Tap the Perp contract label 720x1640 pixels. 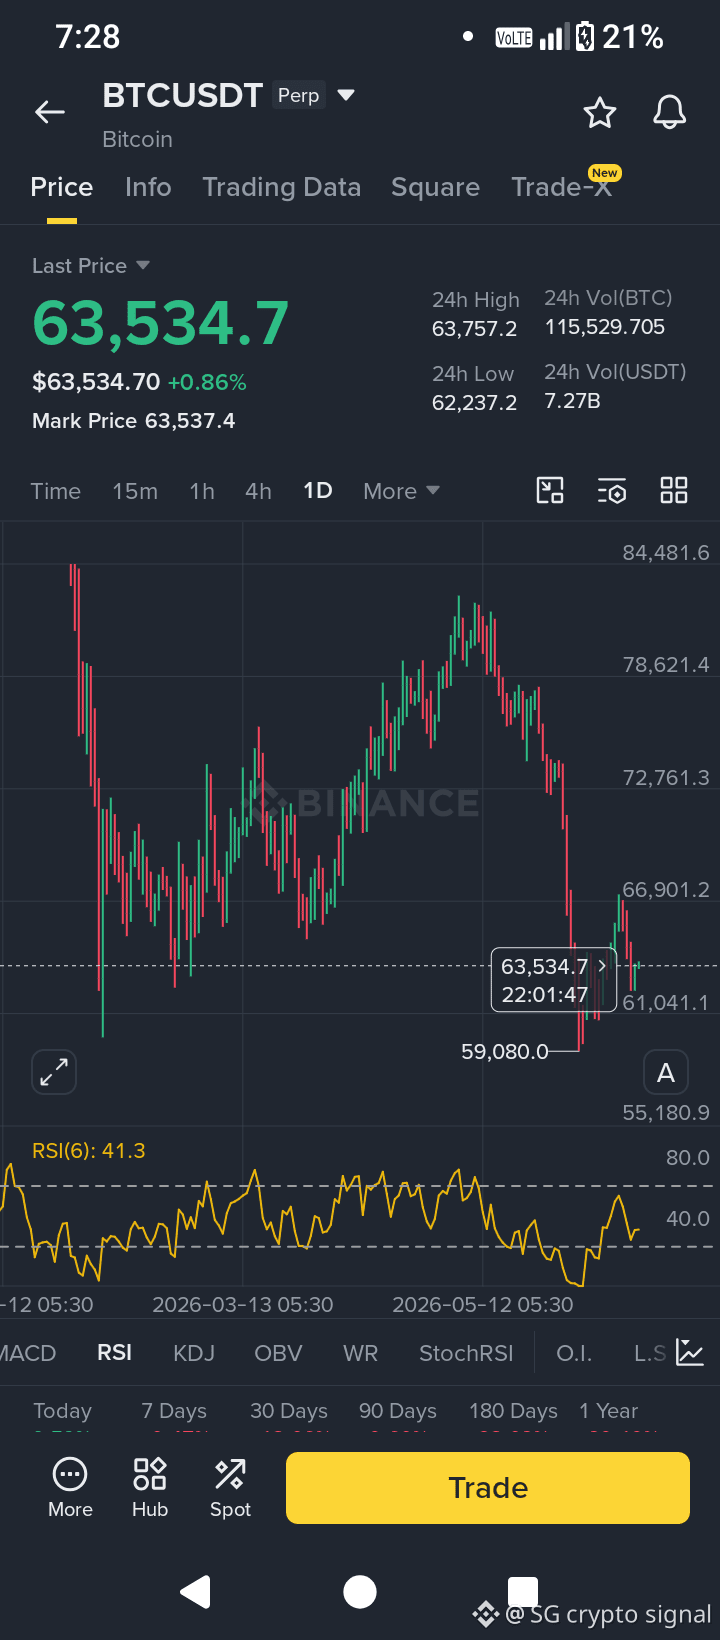298,95
